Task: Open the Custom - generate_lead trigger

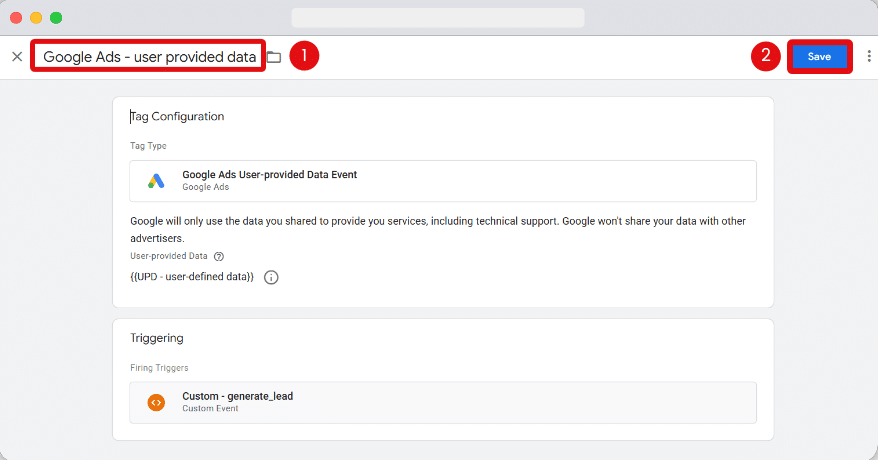Action: pyautogui.click(x=443, y=402)
